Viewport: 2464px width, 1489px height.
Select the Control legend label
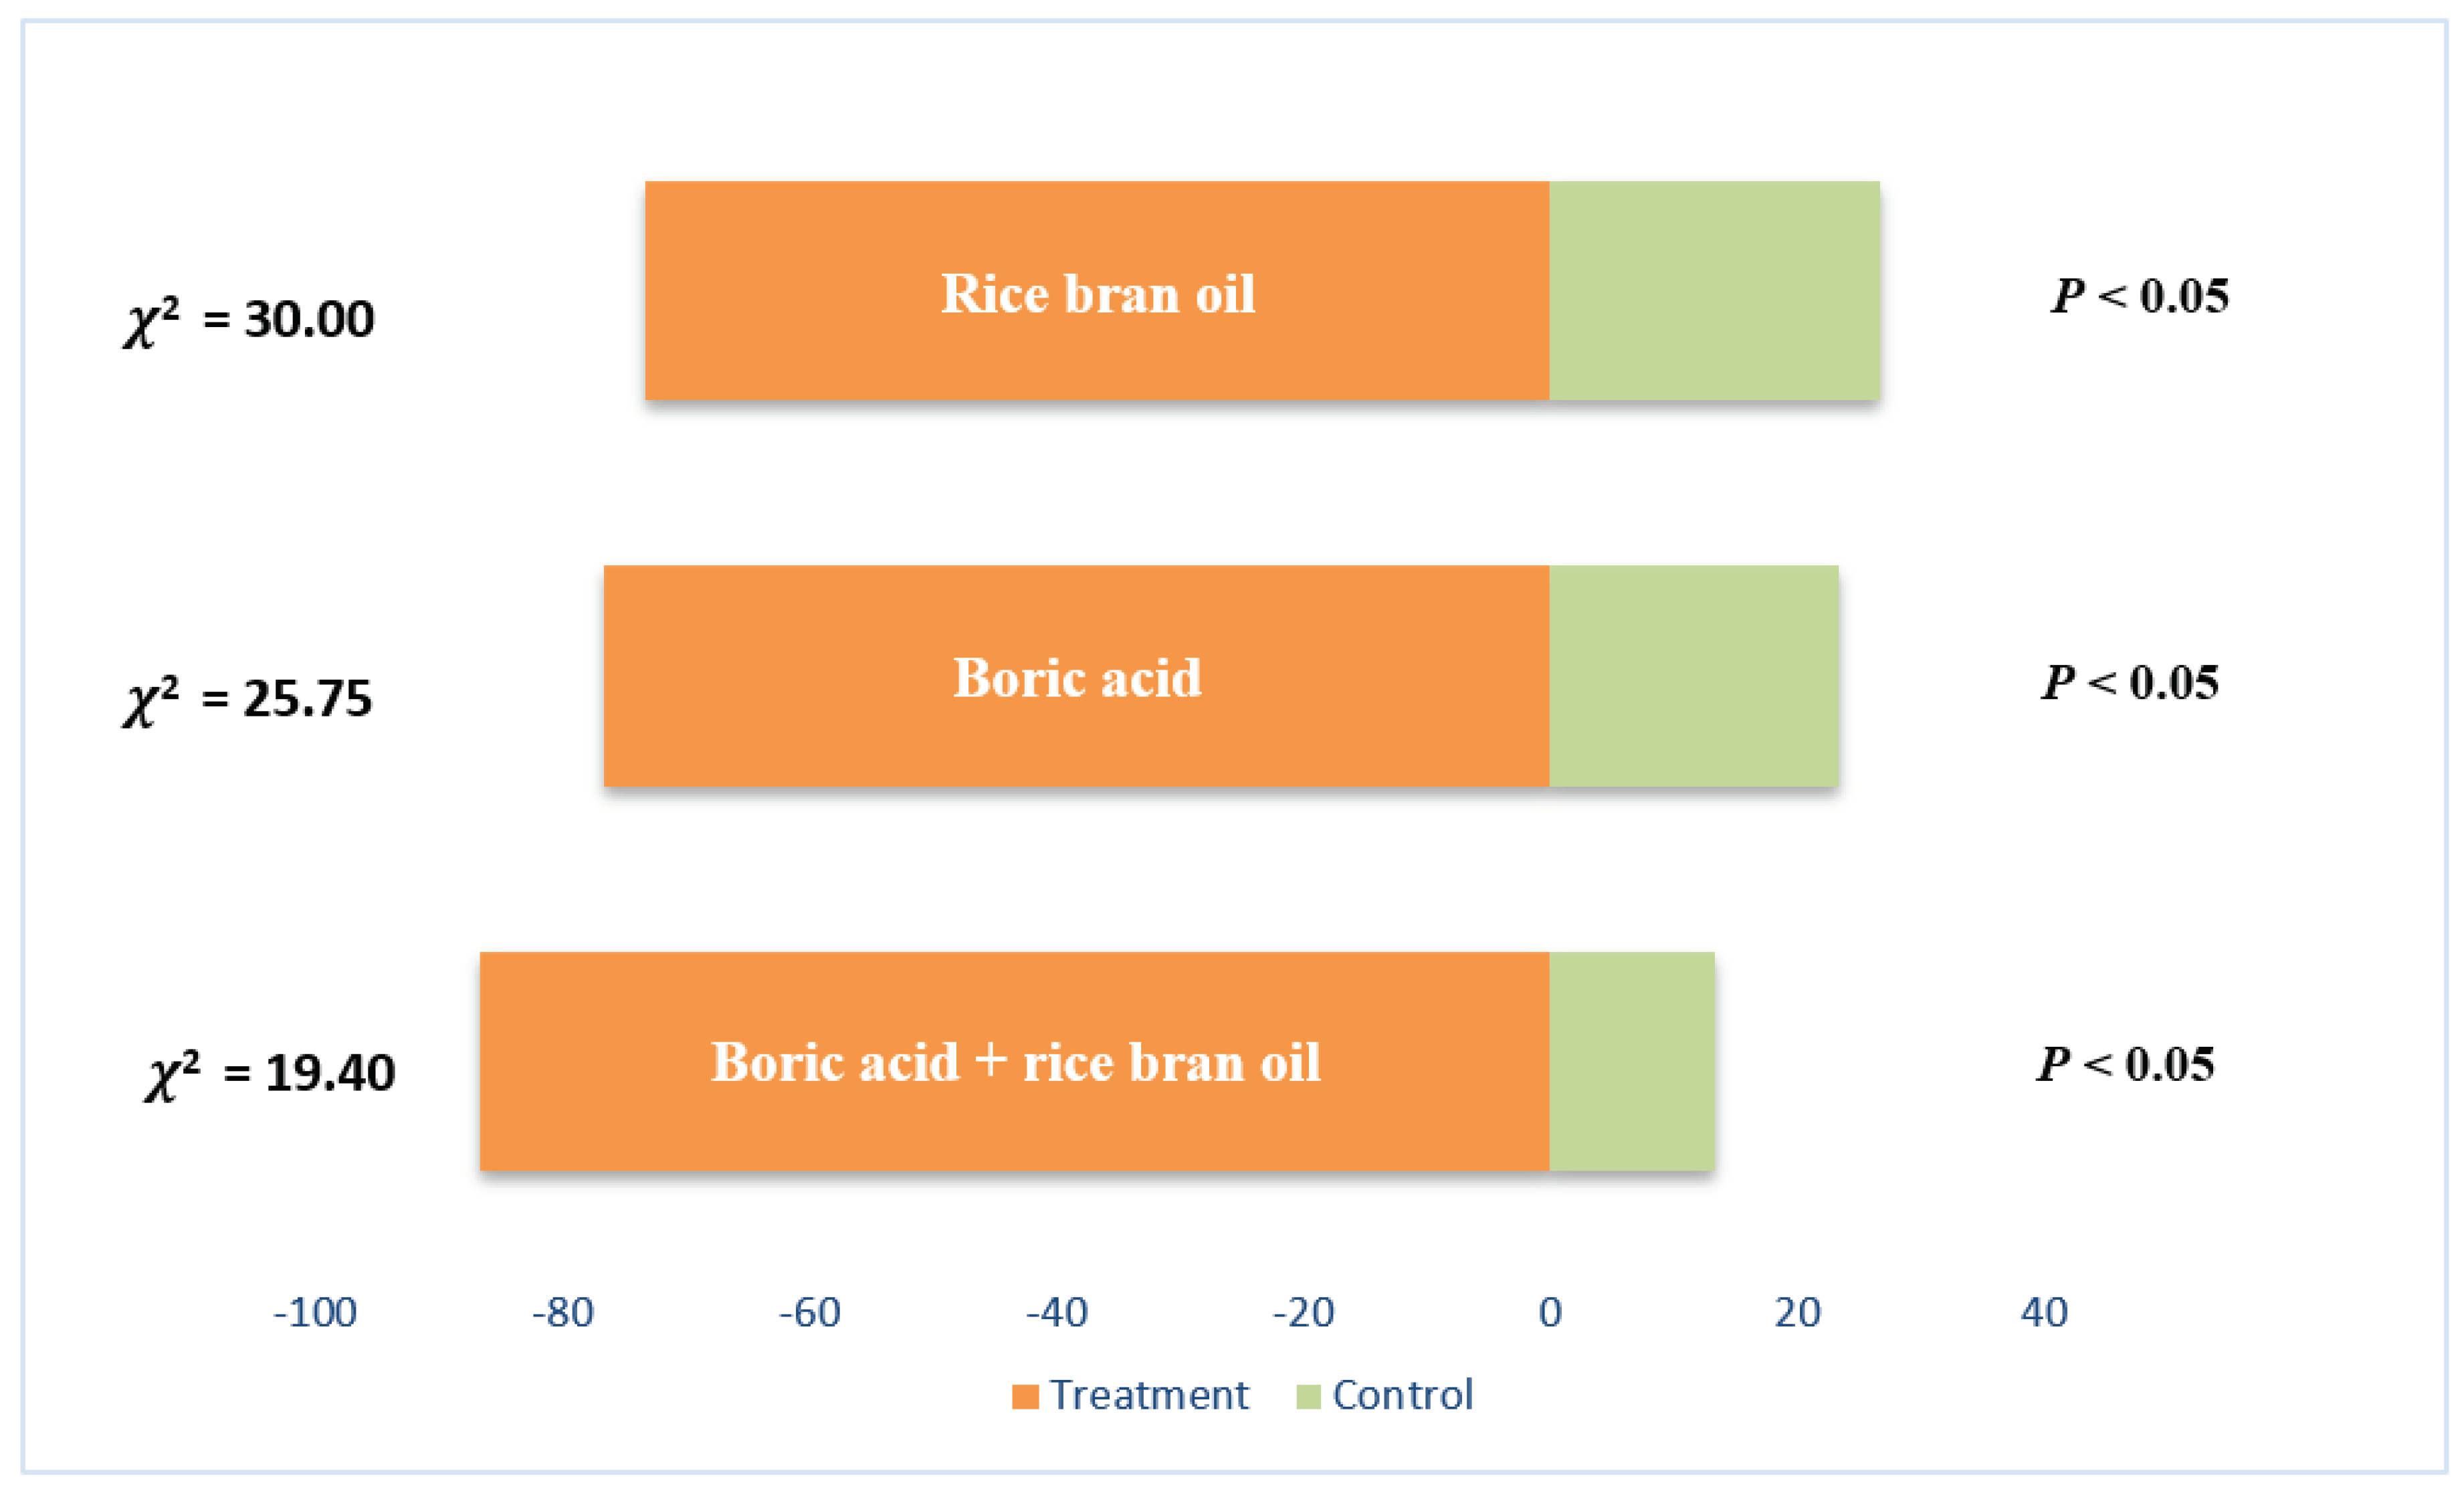[1403, 1395]
